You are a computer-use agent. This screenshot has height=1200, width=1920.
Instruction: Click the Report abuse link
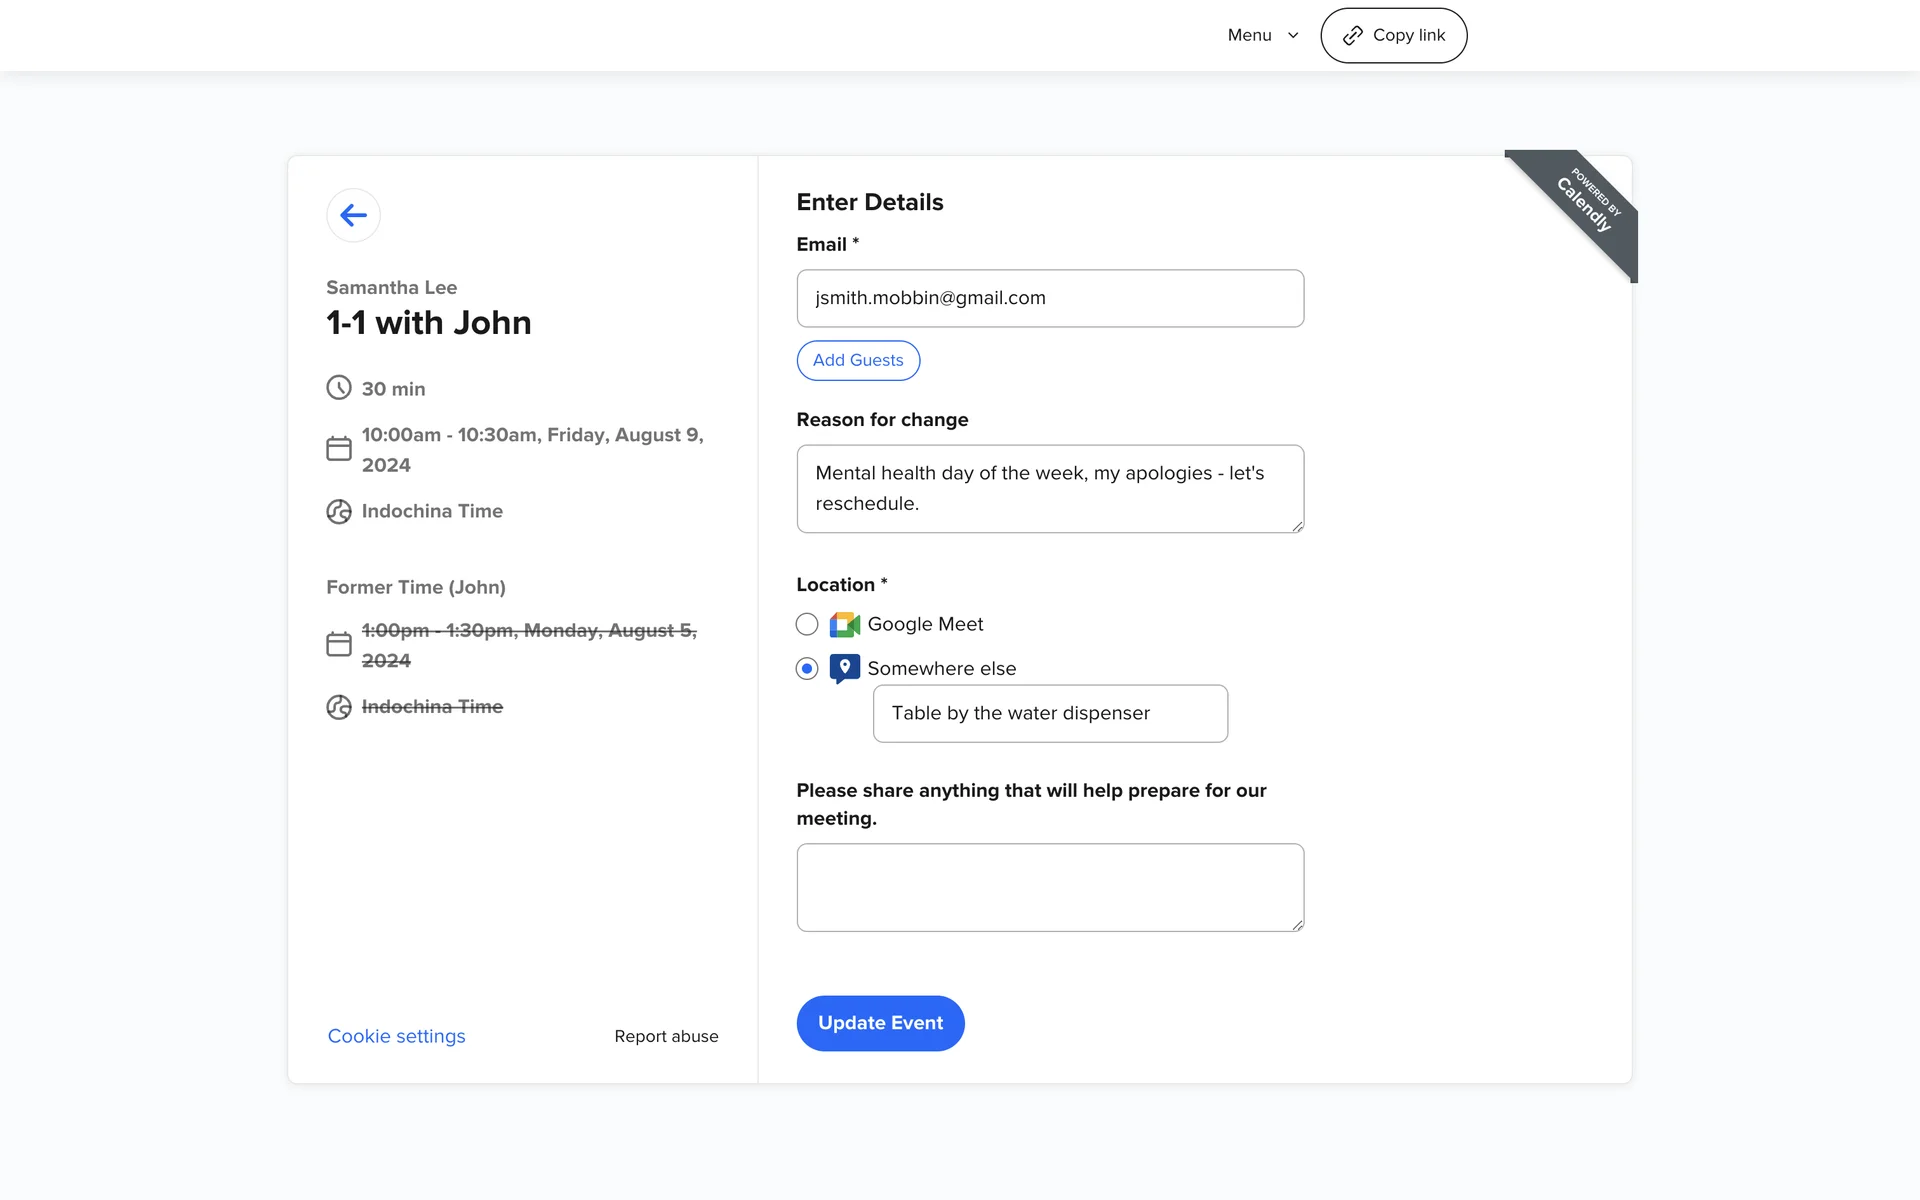coord(666,1036)
